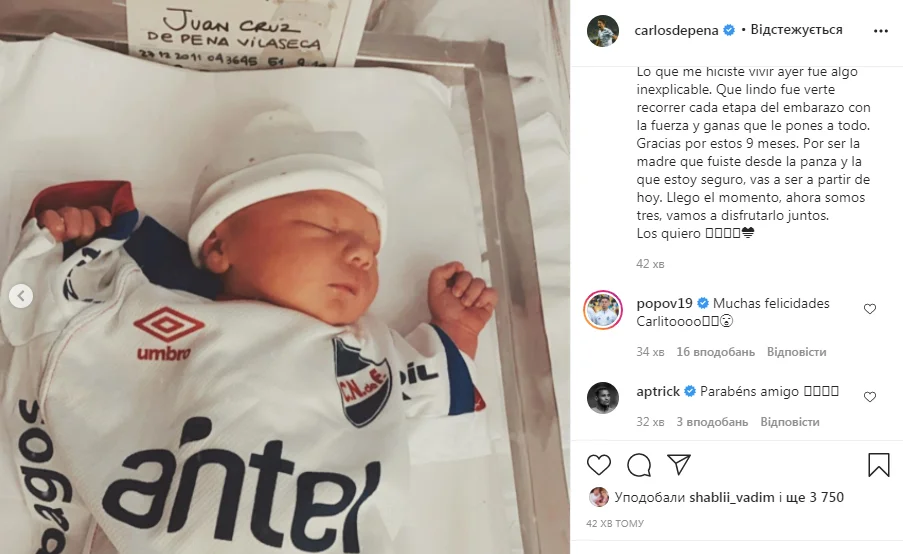Open comment field via speech bubble icon
The height and width of the screenshot is (554, 903).
639,465
